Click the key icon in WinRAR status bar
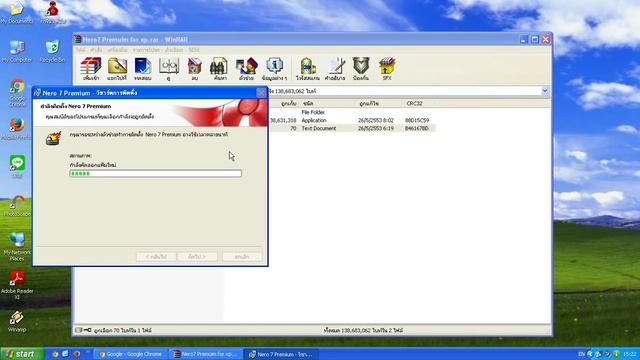Viewport: 640px width, 360px height. (x=87, y=330)
